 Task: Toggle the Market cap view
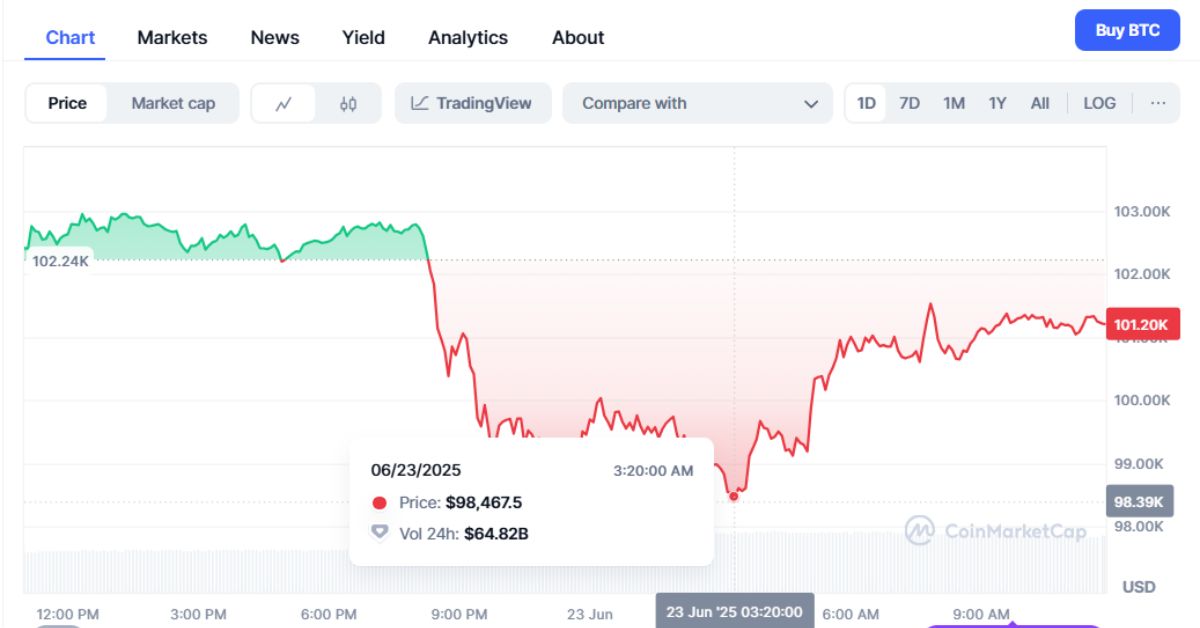tap(173, 103)
